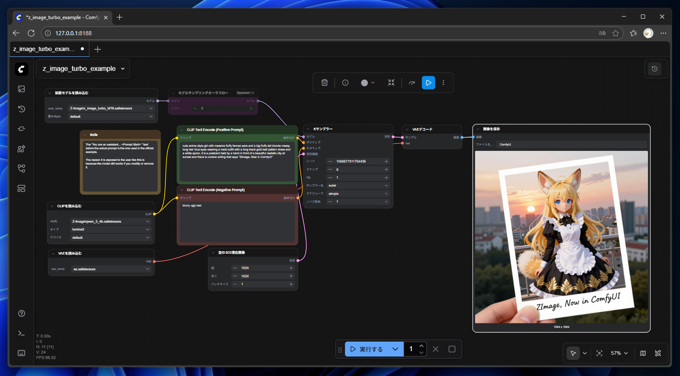Open the templates sidebar icon
Image resolution: width=680 pixels, height=376 pixels.
[x=21, y=188]
